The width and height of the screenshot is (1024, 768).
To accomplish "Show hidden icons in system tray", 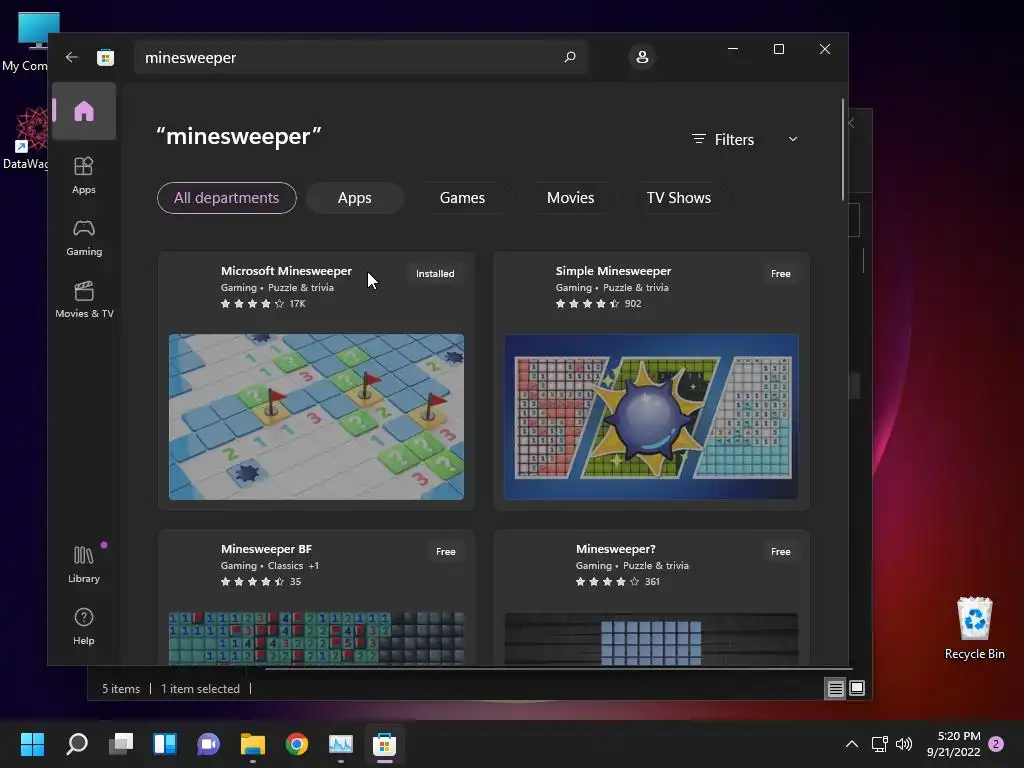I will pos(852,744).
